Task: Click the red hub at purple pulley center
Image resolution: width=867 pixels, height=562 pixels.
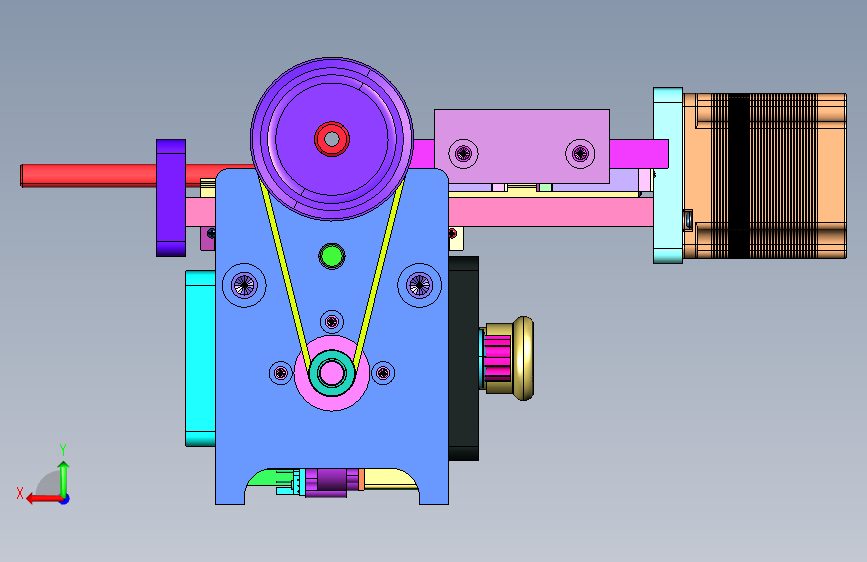Action: pos(332,139)
